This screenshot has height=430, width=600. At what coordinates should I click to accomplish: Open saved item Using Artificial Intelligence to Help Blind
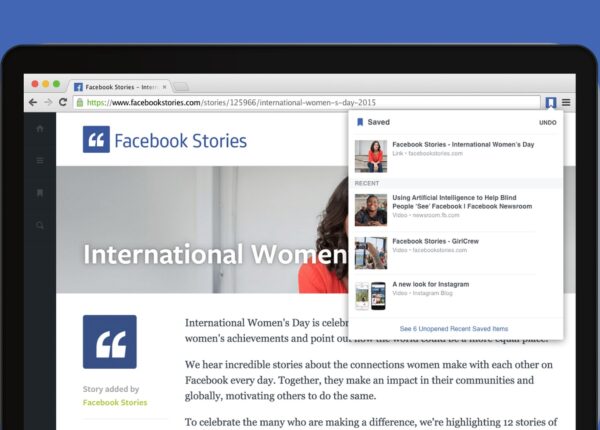(455, 210)
